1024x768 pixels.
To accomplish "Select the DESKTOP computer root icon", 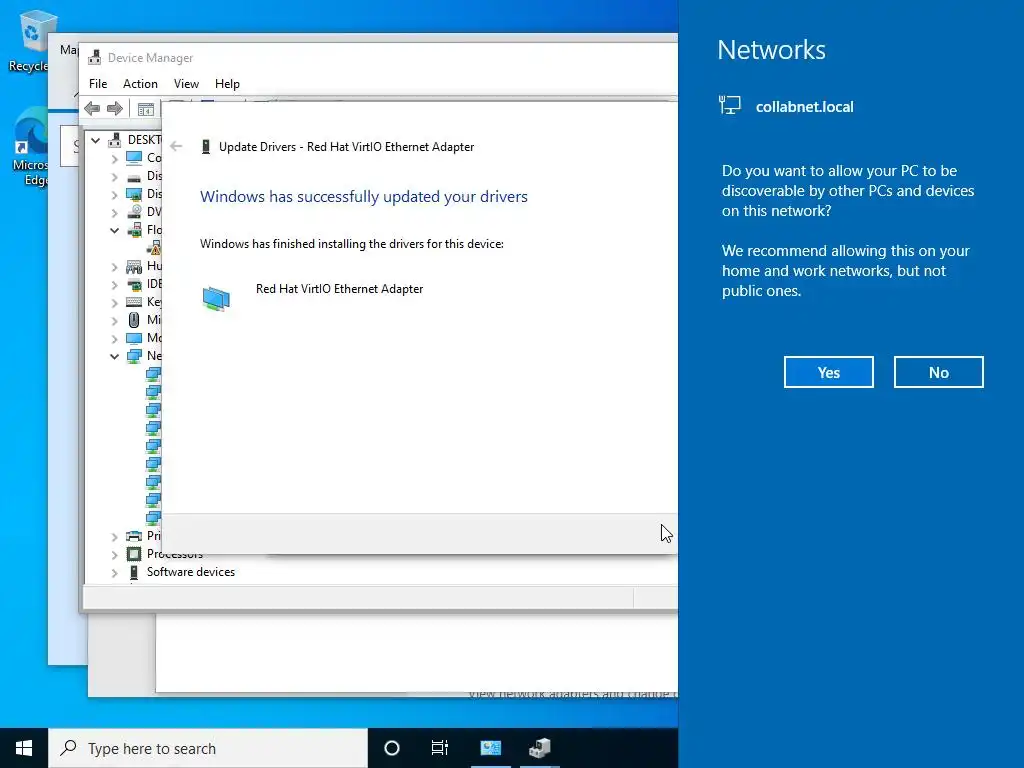I will pos(115,140).
